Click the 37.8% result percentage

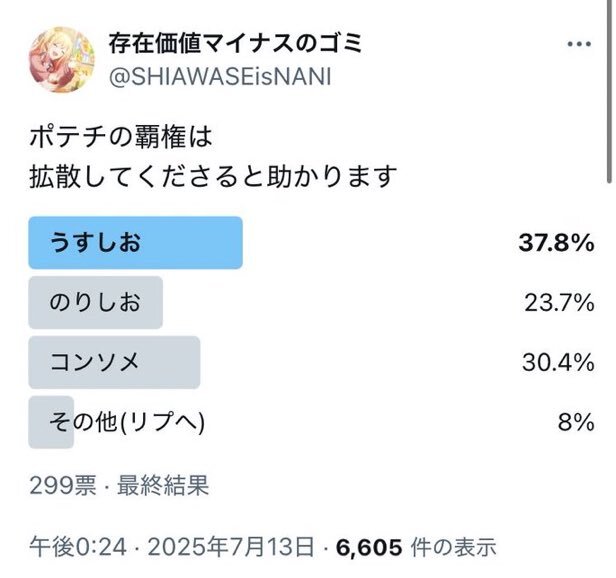point(556,243)
